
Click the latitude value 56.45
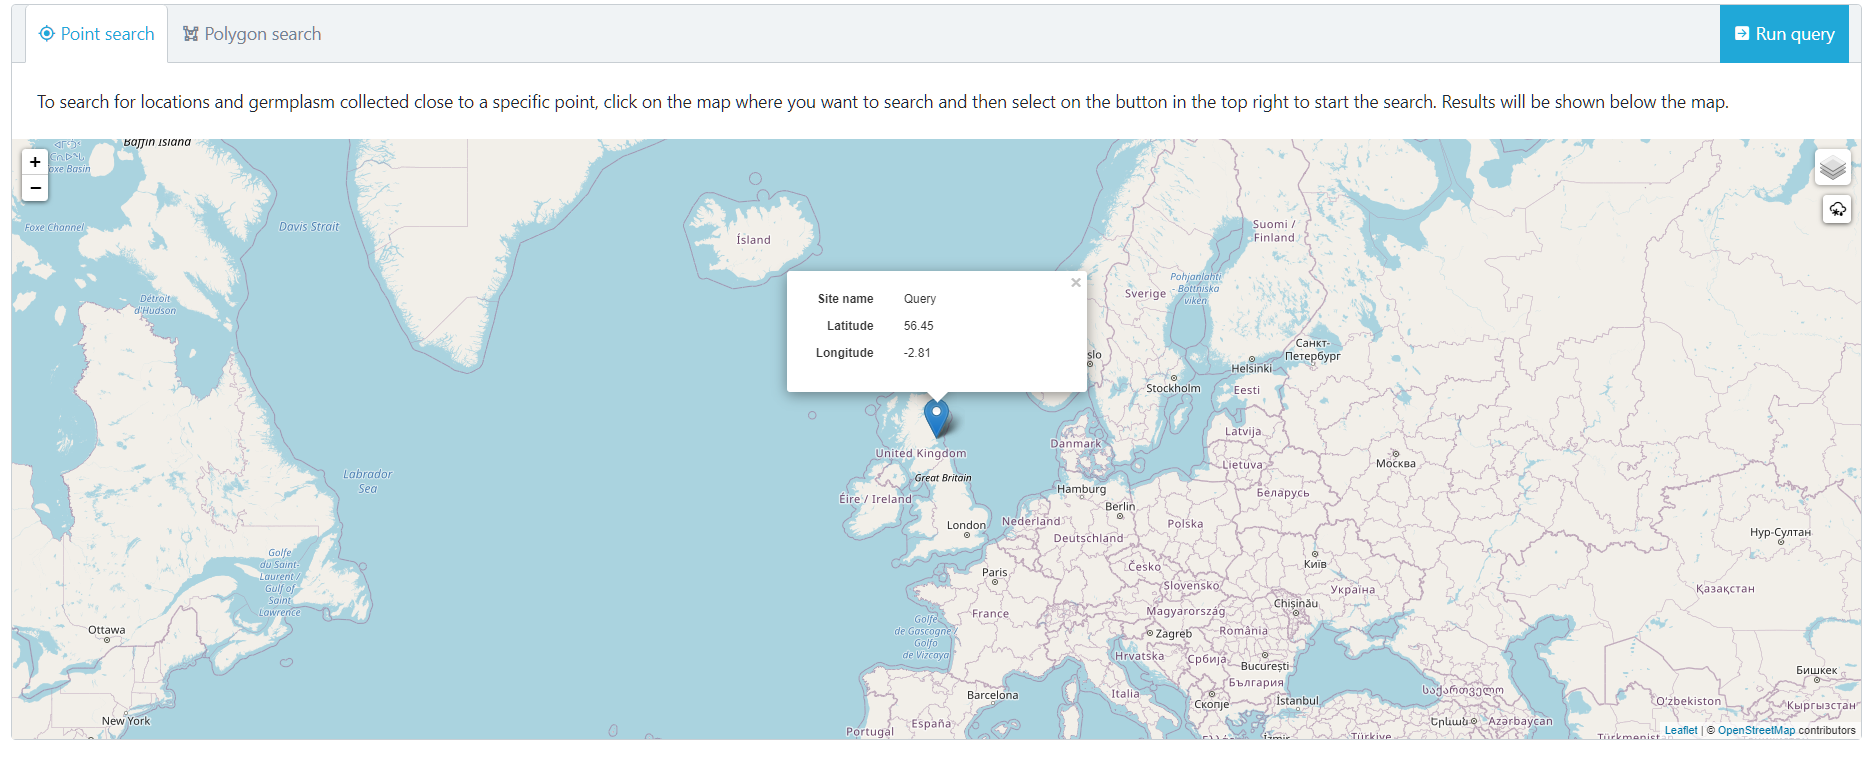pos(918,326)
